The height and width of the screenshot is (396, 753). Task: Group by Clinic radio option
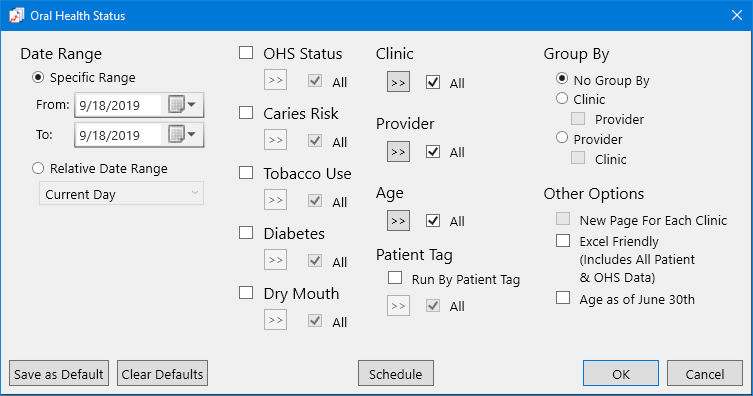click(x=562, y=98)
